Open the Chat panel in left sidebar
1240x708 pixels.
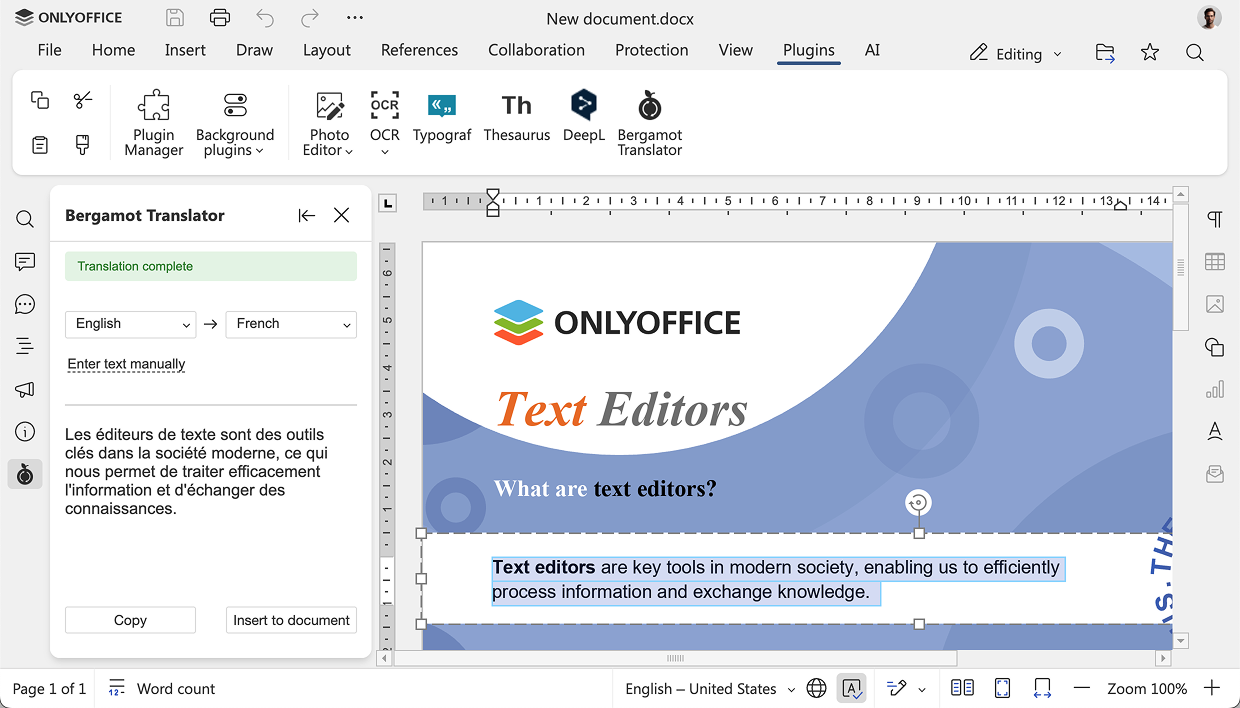point(25,305)
